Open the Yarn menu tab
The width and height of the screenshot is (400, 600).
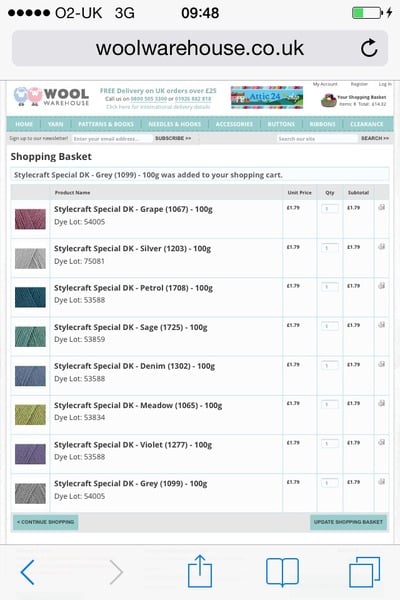pos(56,124)
